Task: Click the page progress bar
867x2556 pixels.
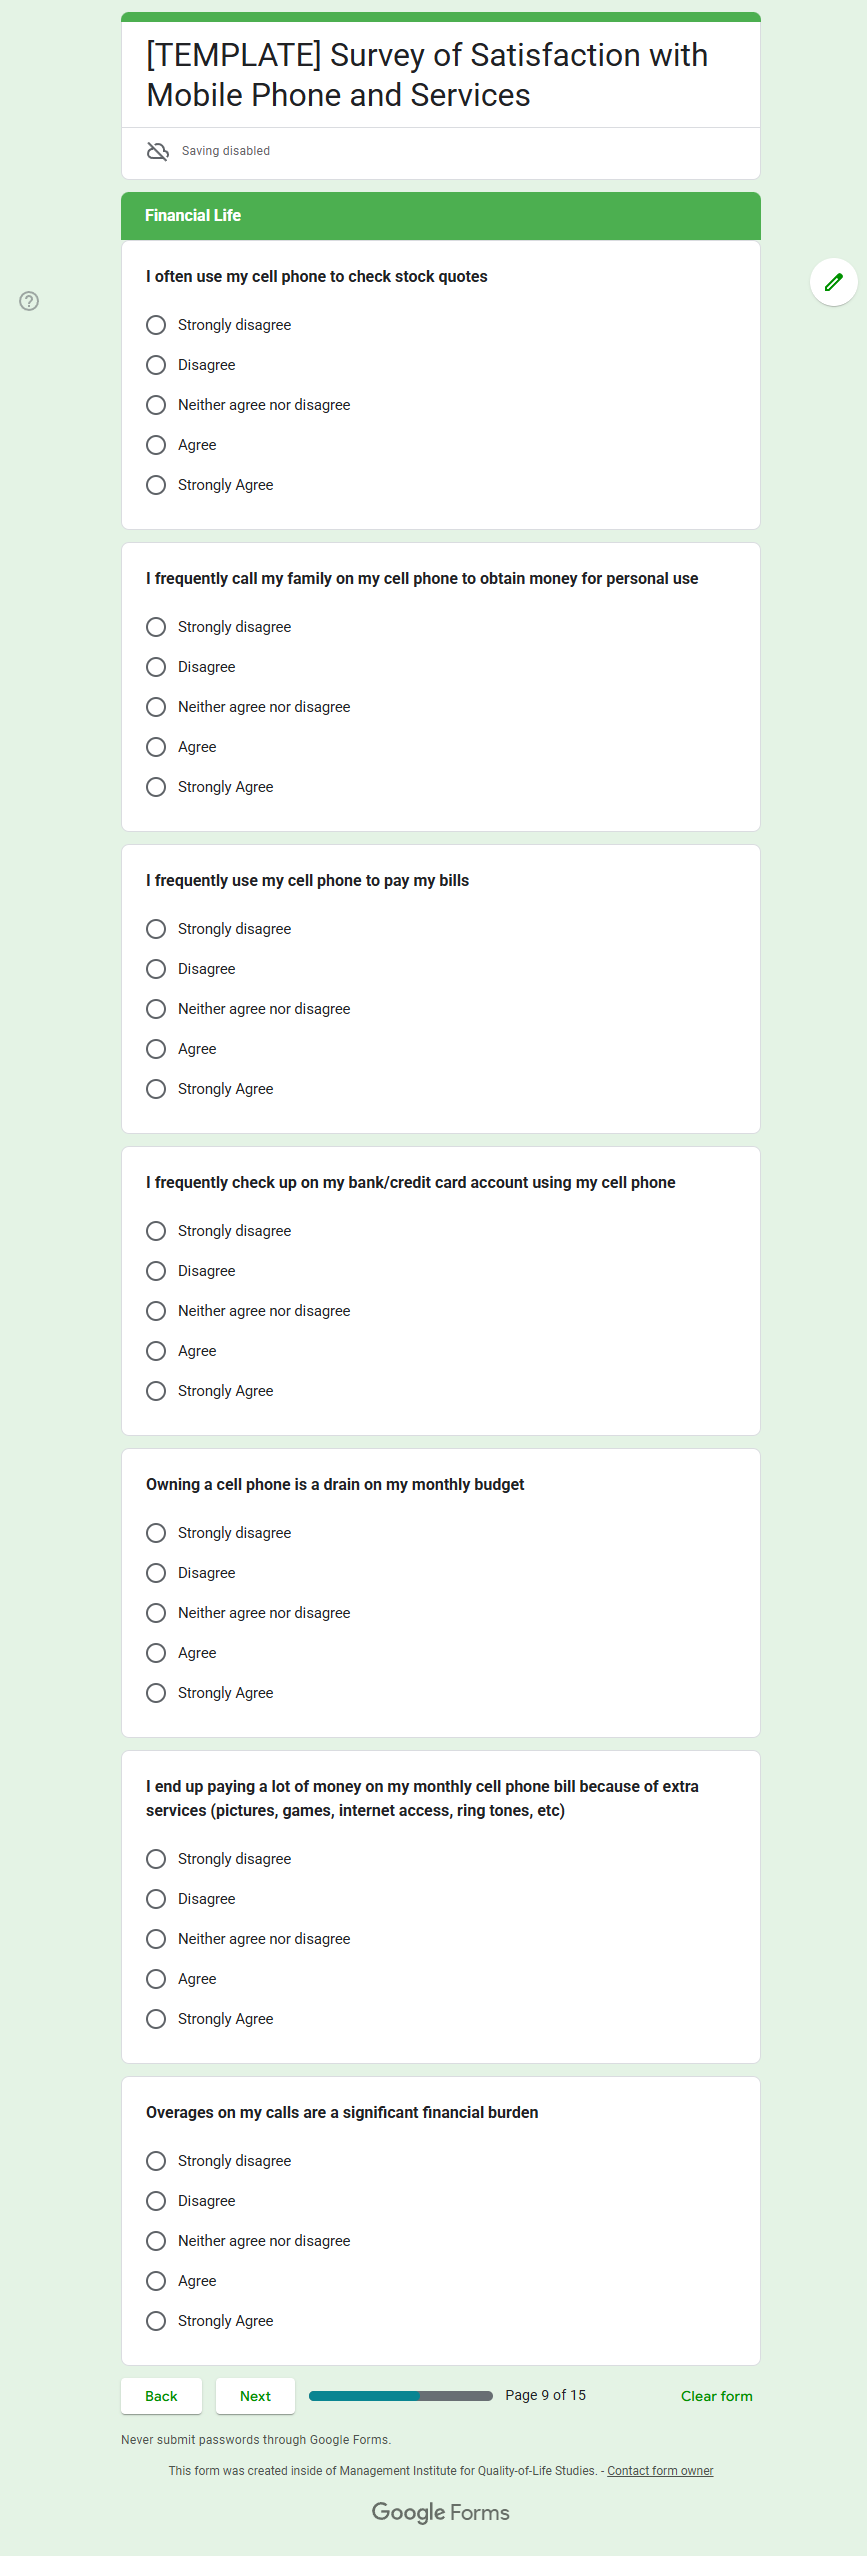Action: [x=400, y=2396]
